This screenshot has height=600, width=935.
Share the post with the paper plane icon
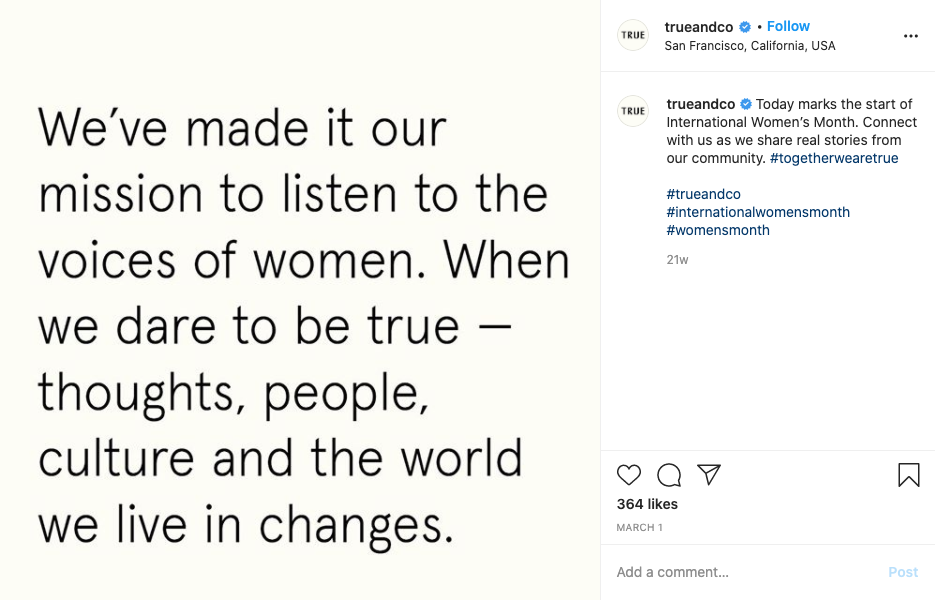click(x=709, y=474)
